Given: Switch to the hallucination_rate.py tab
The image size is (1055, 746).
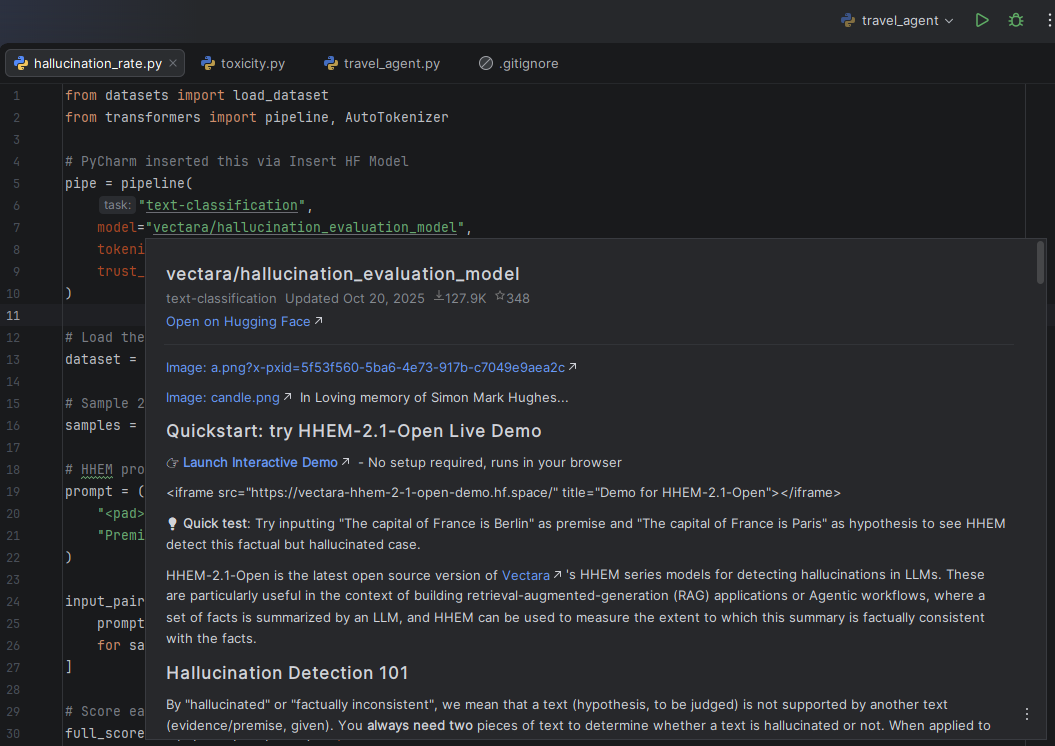Looking at the screenshot, I should point(95,63).
